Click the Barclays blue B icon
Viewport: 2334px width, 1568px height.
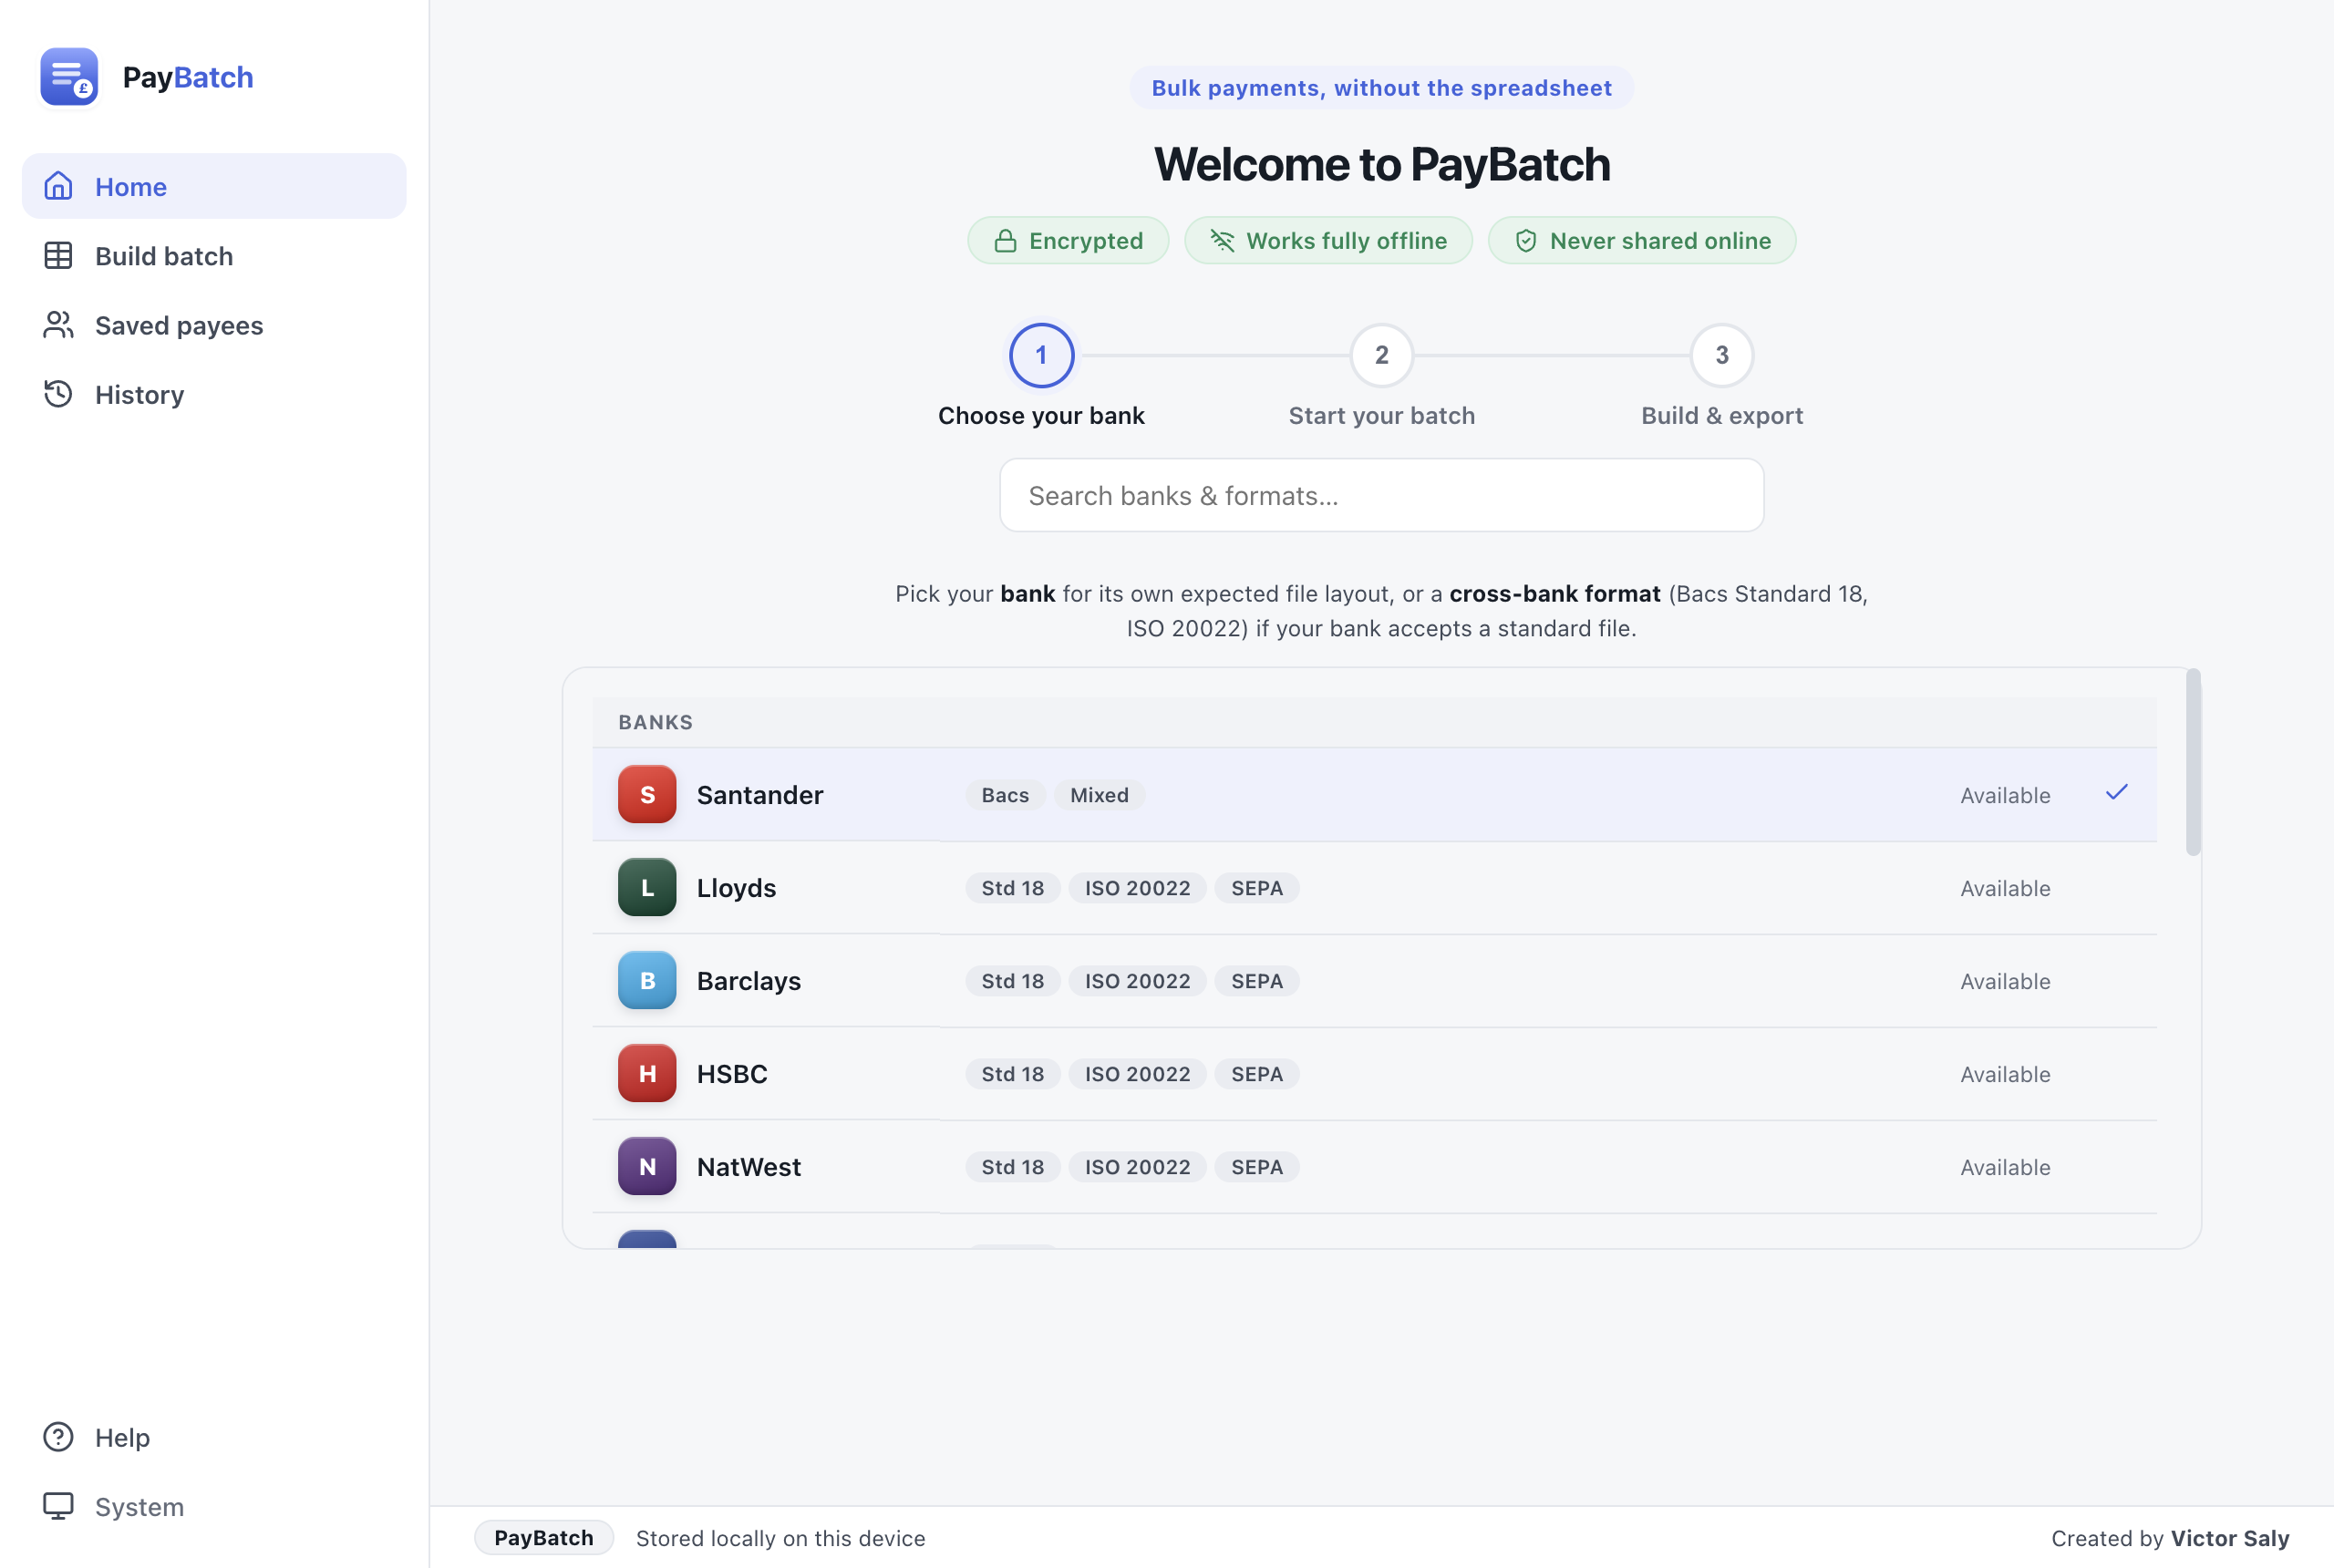tap(647, 980)
